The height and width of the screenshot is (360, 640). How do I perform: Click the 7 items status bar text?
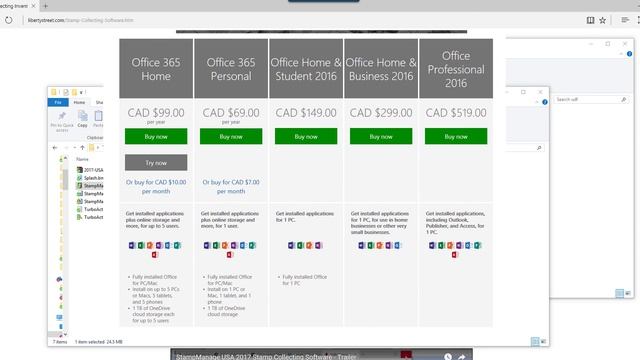[x=60, y=342]
